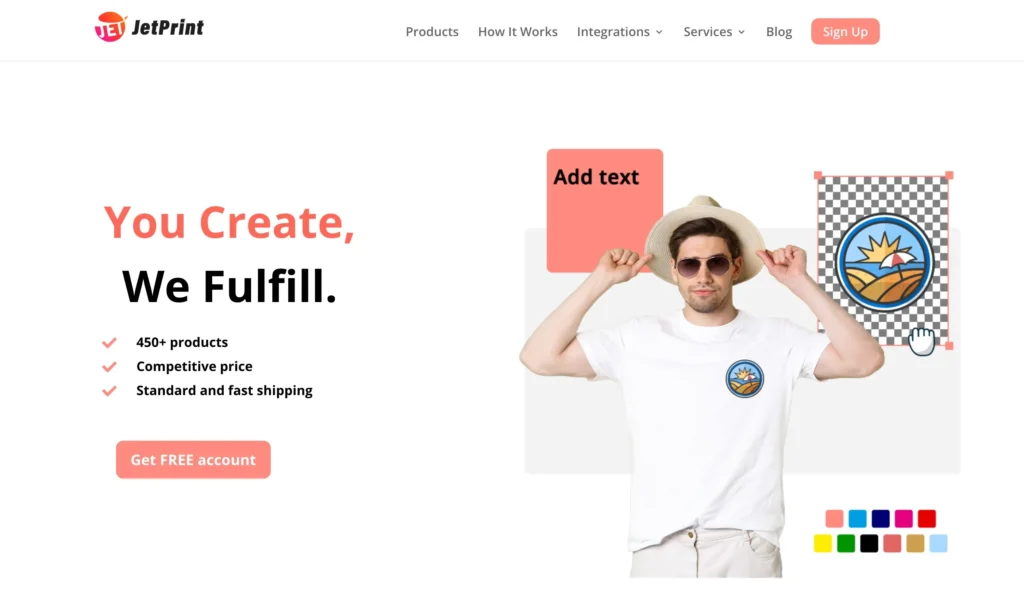
Task: Click the checkmark beside Standard and fast shipping
Action: 109,391
